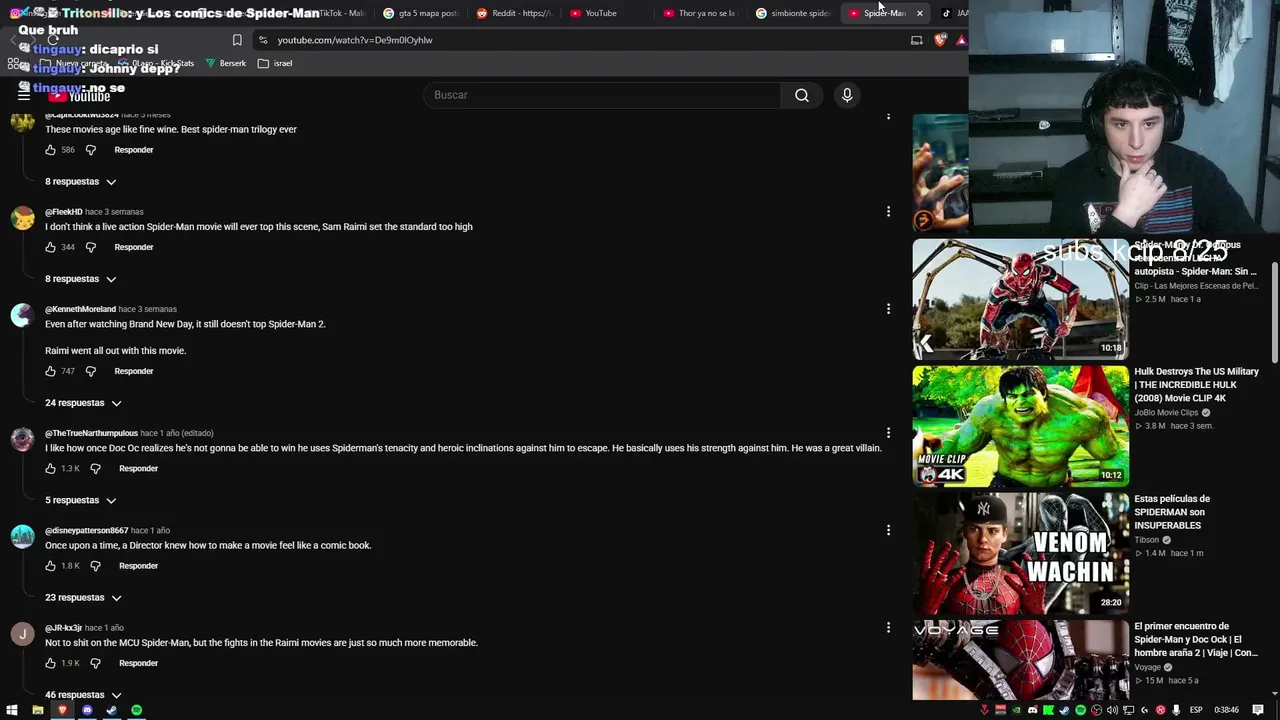Dislike @disneypatterson8667's comment

tap(95, 566)
